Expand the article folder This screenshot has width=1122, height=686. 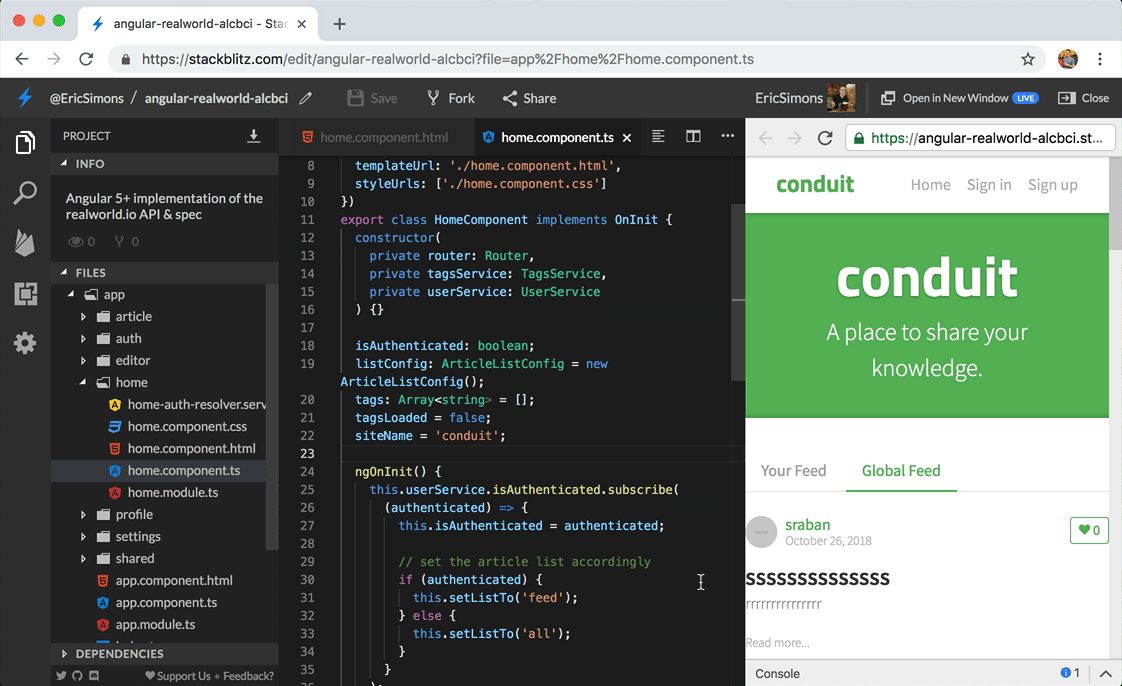click(x=83, y=316)
